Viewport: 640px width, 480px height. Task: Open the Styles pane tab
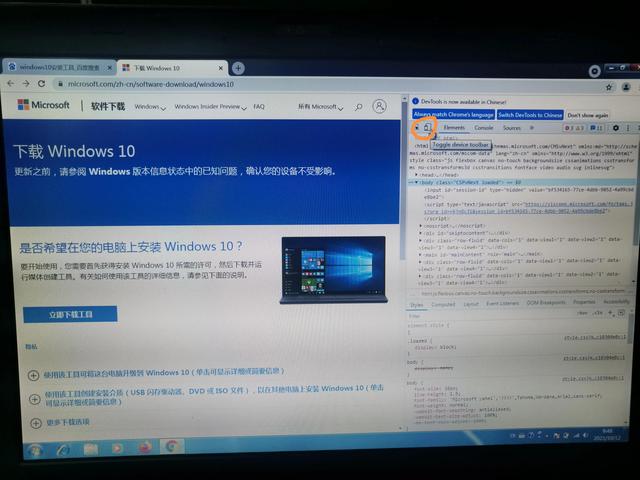point(417,304)
